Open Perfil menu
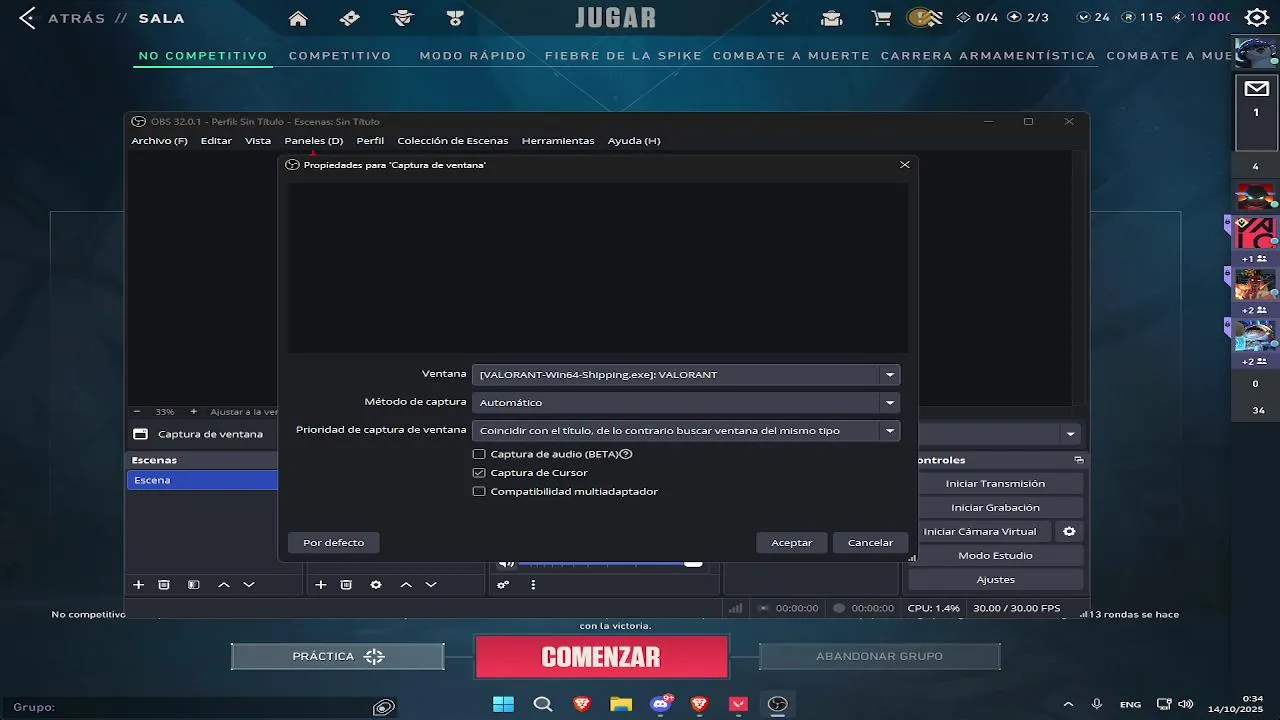The width and height of the screenshot is (1280, 720). (370, 141)
